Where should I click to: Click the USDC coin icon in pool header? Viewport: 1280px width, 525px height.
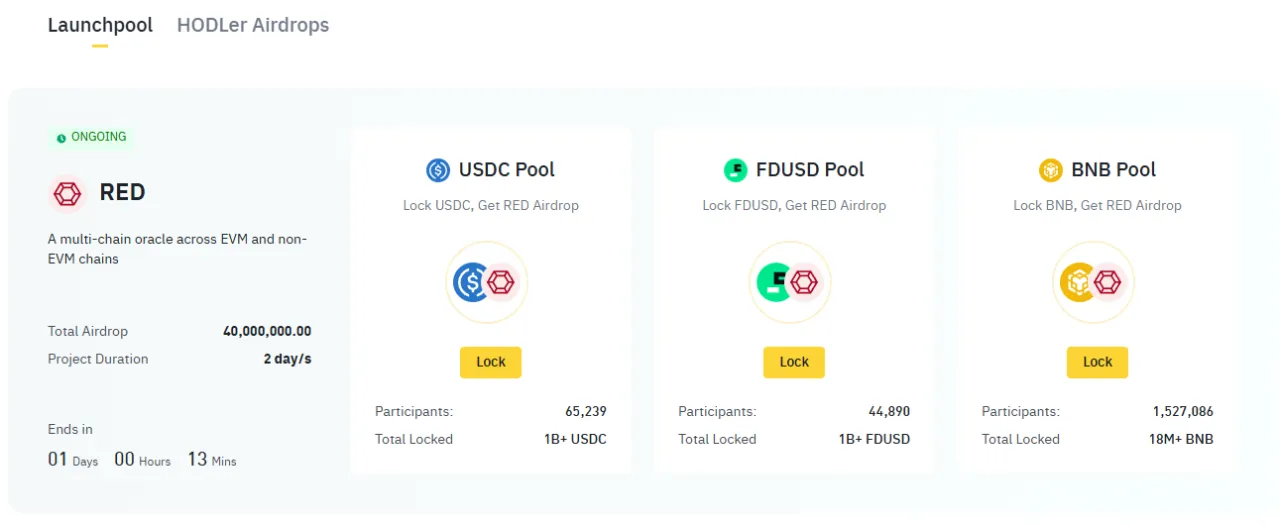click(x=438, y=170)
